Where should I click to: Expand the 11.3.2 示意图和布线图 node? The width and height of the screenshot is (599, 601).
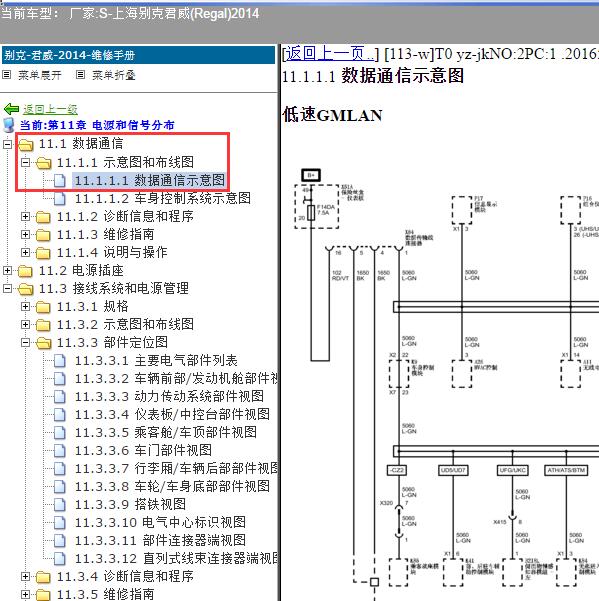coord(25,325)
